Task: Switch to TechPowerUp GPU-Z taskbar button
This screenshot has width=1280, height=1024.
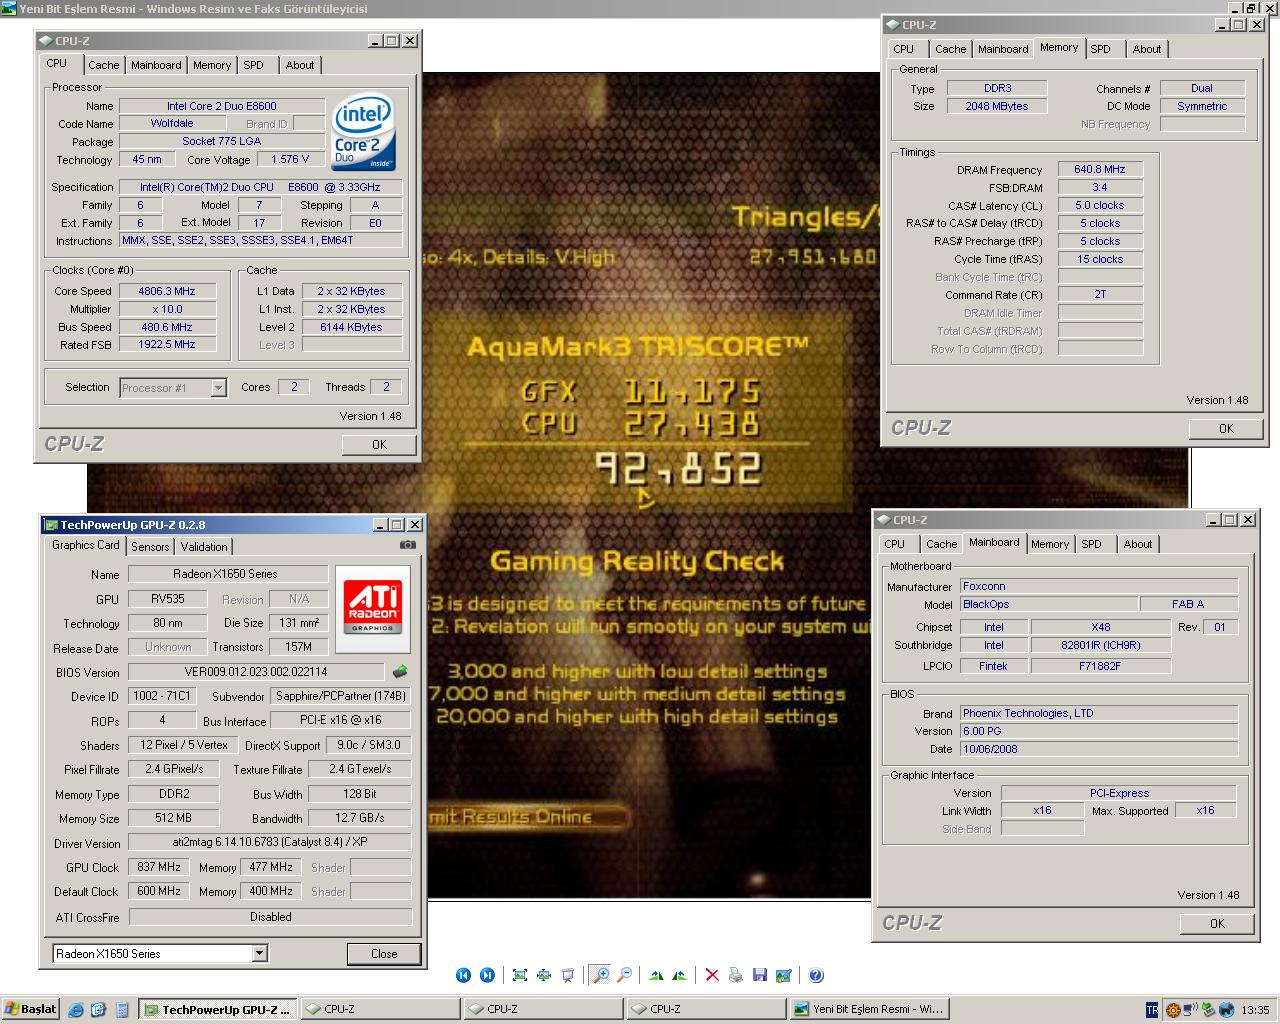Action: click(218, 1009)
